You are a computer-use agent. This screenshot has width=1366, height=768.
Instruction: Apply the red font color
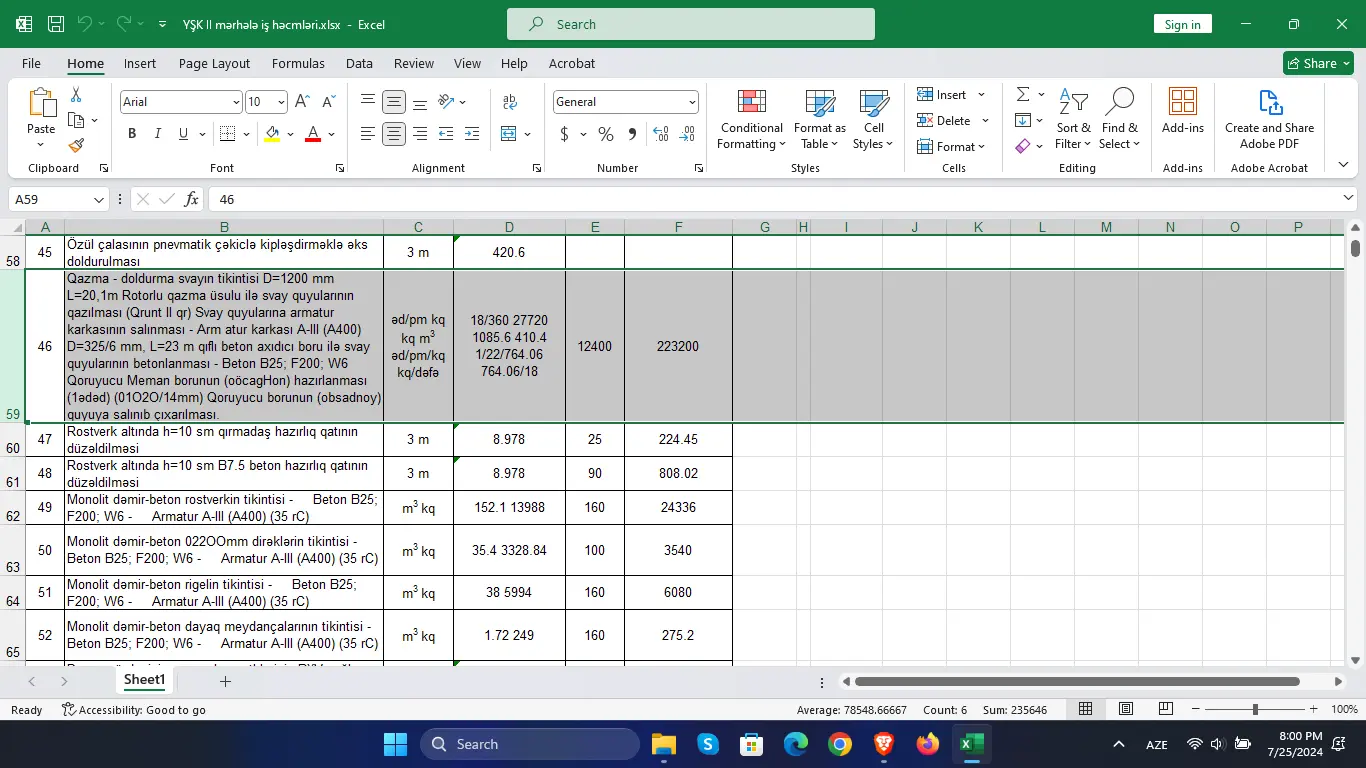(x=312, y=134)
